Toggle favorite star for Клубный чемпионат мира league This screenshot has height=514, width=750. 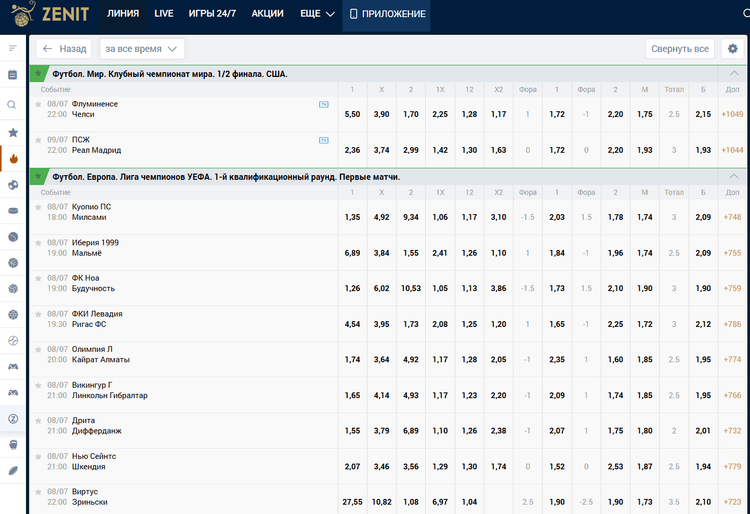pyautogui.click(x=39, y=74)
